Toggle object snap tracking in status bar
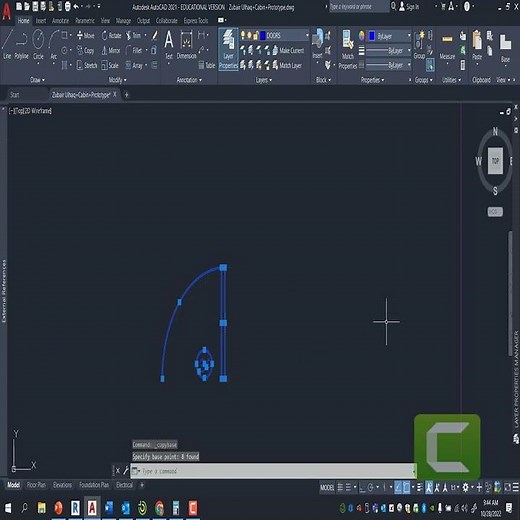Image resolution: width=520 pixels, height=520 pixels. 398,488
